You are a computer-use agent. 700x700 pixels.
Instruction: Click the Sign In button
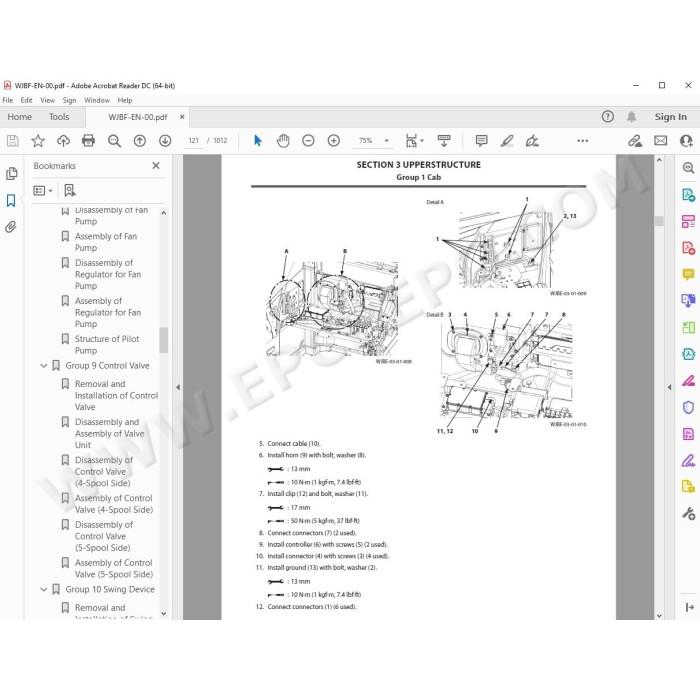click(x=671, y=117)
